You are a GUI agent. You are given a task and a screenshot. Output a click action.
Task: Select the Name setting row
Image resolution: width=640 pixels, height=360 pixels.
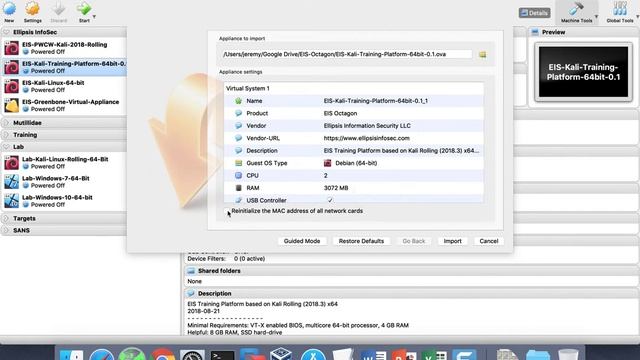click(x=354, y=101)
